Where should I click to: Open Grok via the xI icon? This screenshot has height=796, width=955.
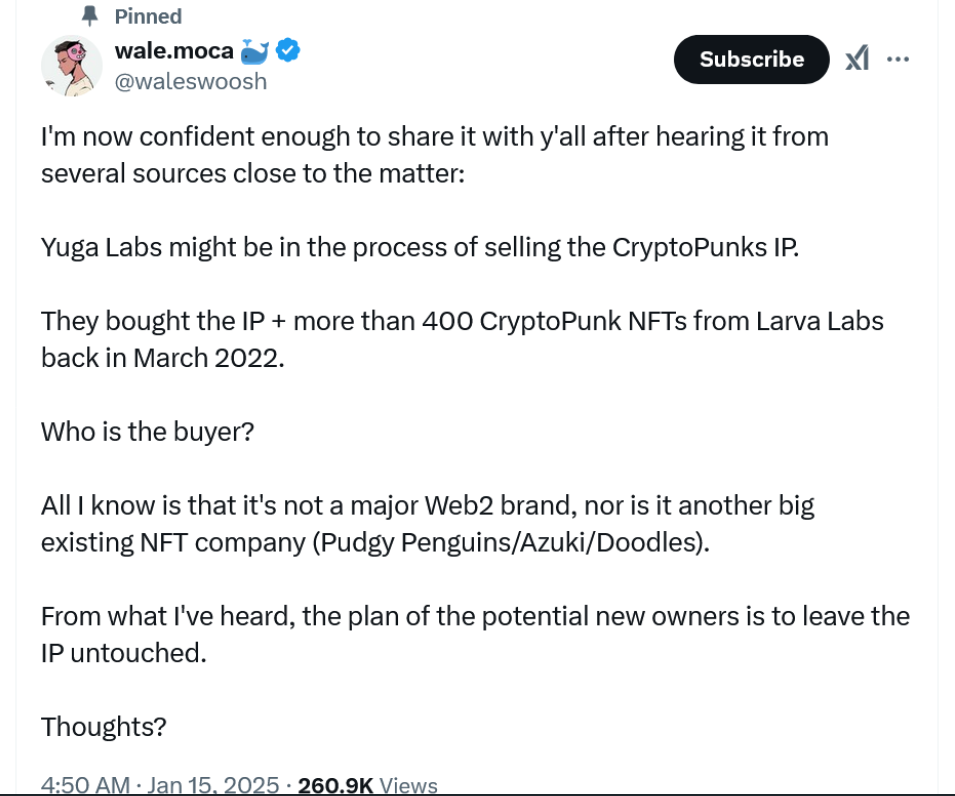[857, 59]
